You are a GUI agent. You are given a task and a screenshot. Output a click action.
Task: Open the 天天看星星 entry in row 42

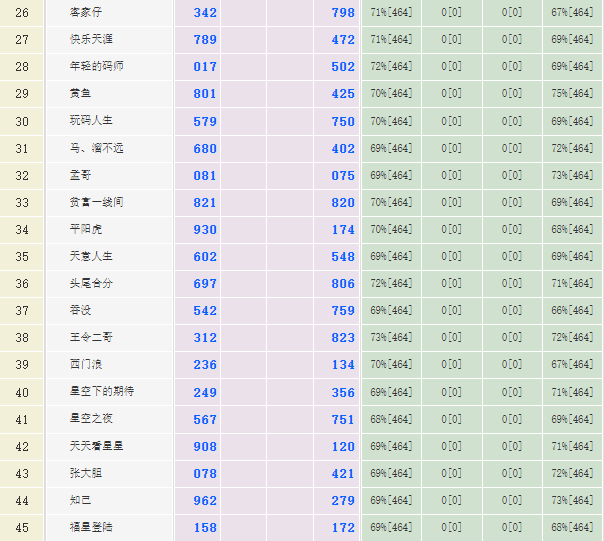(96, 446)
